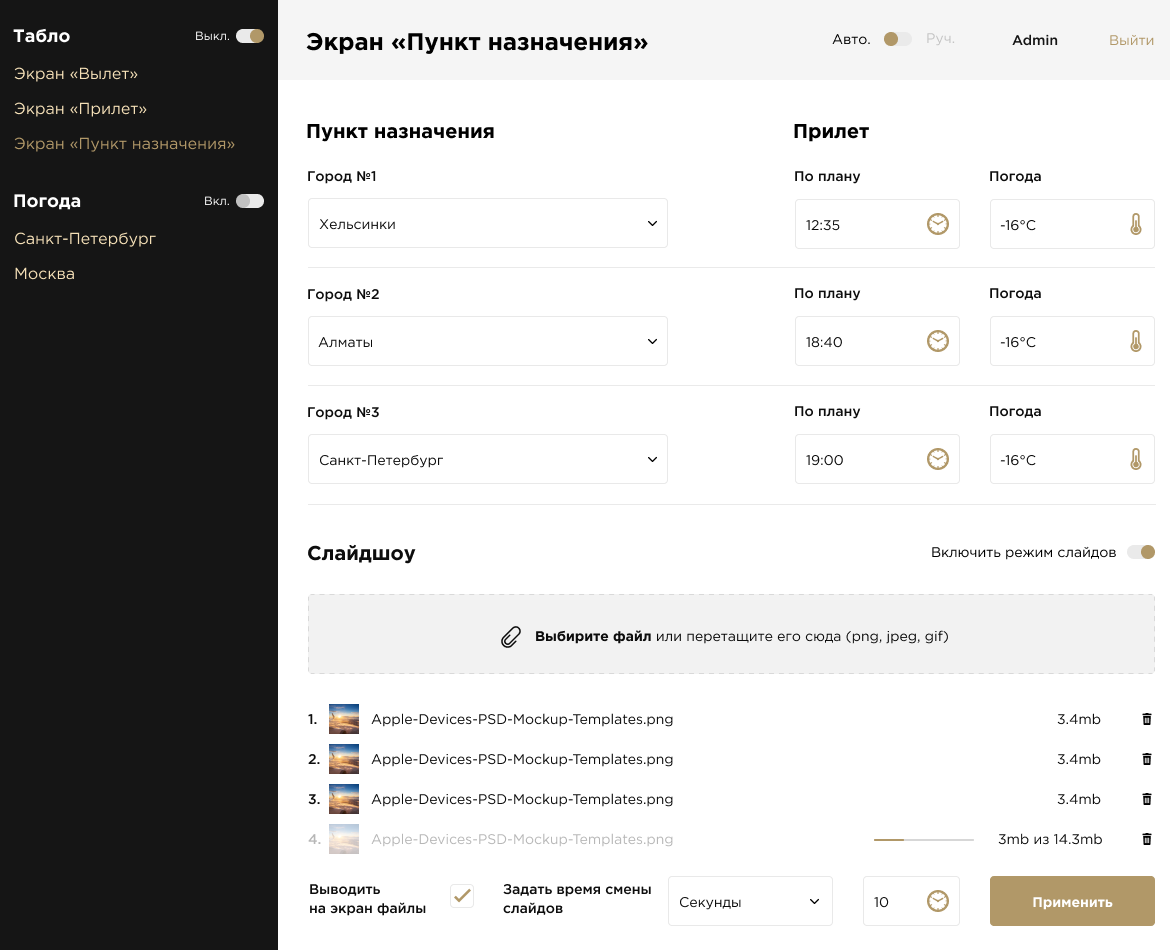Delete the first uploaded file with trash icon
The image size is (1170, 950).
pyautogui.click(x=1147, y=719)
